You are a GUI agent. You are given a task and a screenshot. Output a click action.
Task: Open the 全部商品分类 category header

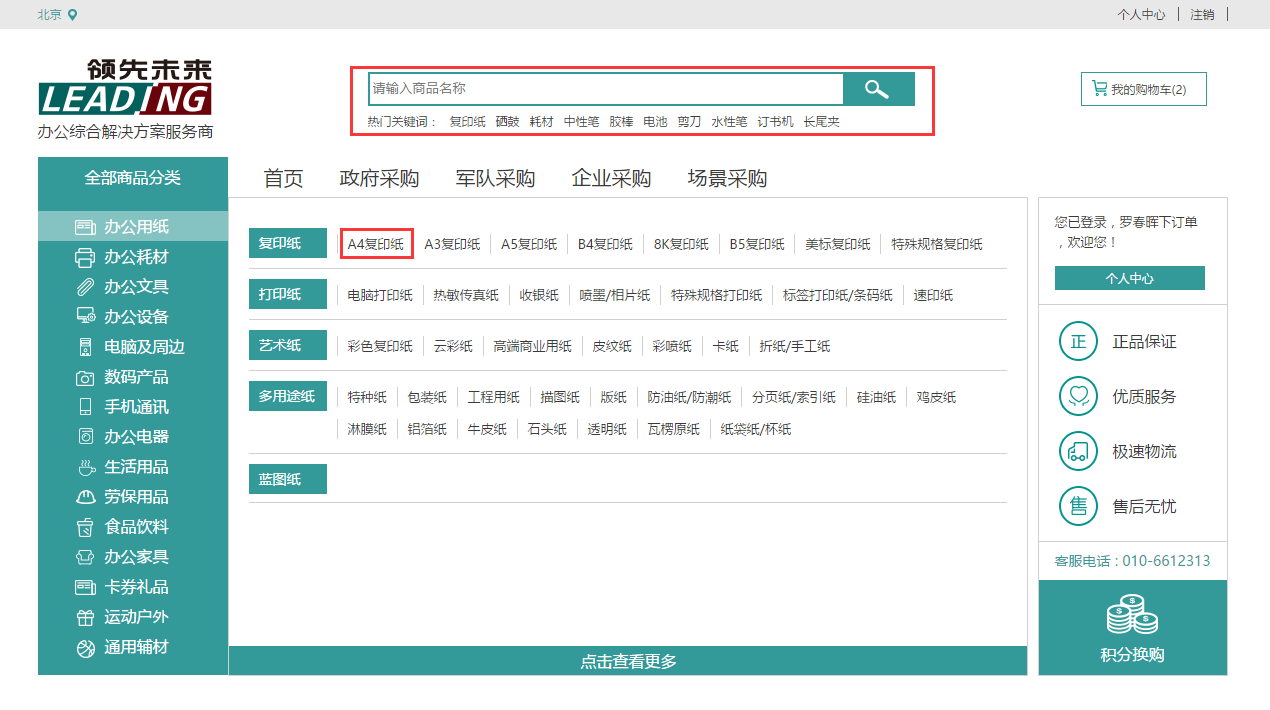coord(133,178)
